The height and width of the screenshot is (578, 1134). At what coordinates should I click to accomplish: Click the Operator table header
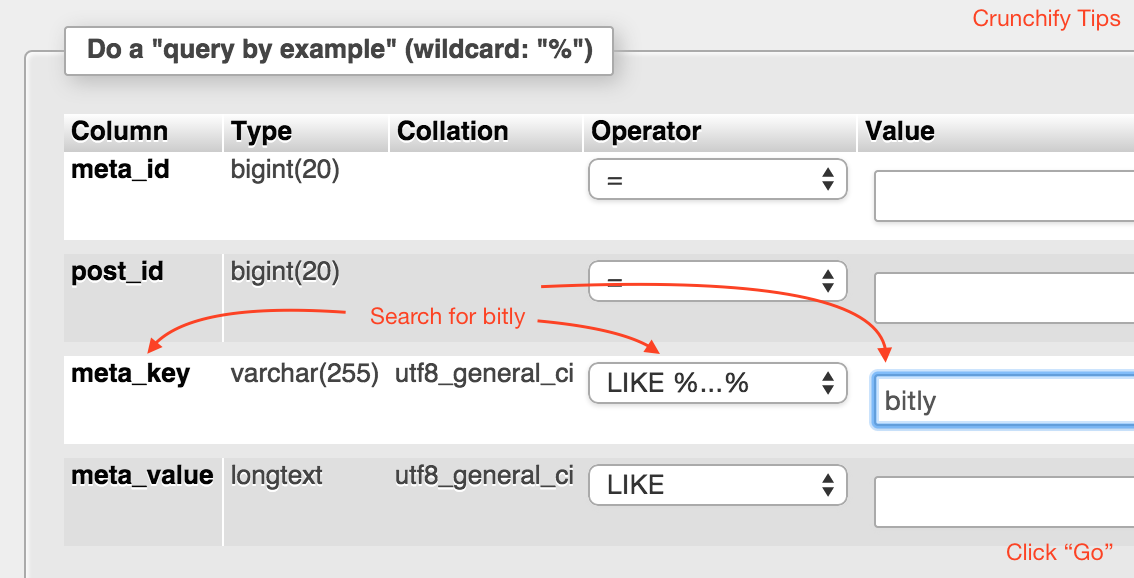(x=646, y=131)
